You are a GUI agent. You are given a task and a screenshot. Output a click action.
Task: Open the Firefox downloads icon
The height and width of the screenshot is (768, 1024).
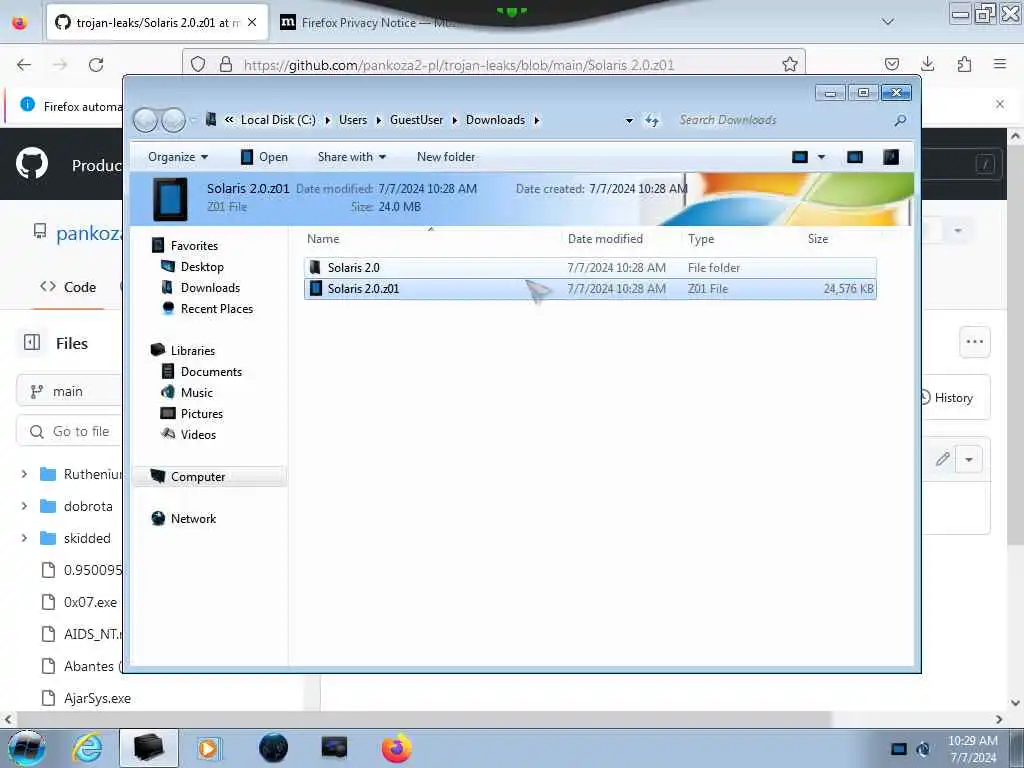click(927, 64)
